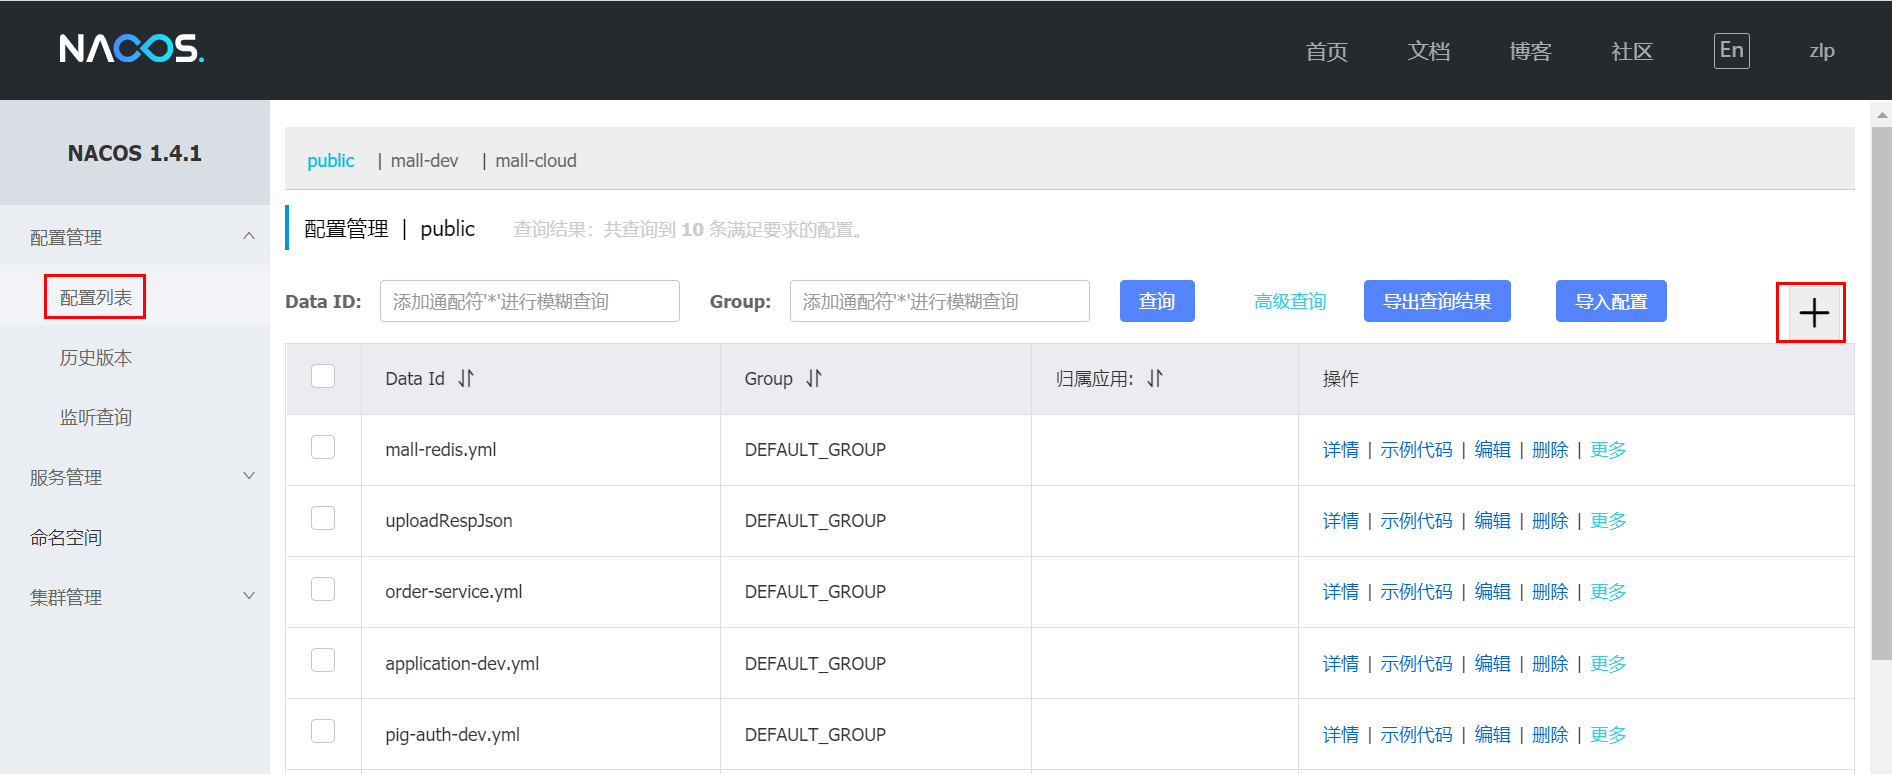Sort by 归属应用 column
1892x774 pixels.
(x=1155, y=378)
